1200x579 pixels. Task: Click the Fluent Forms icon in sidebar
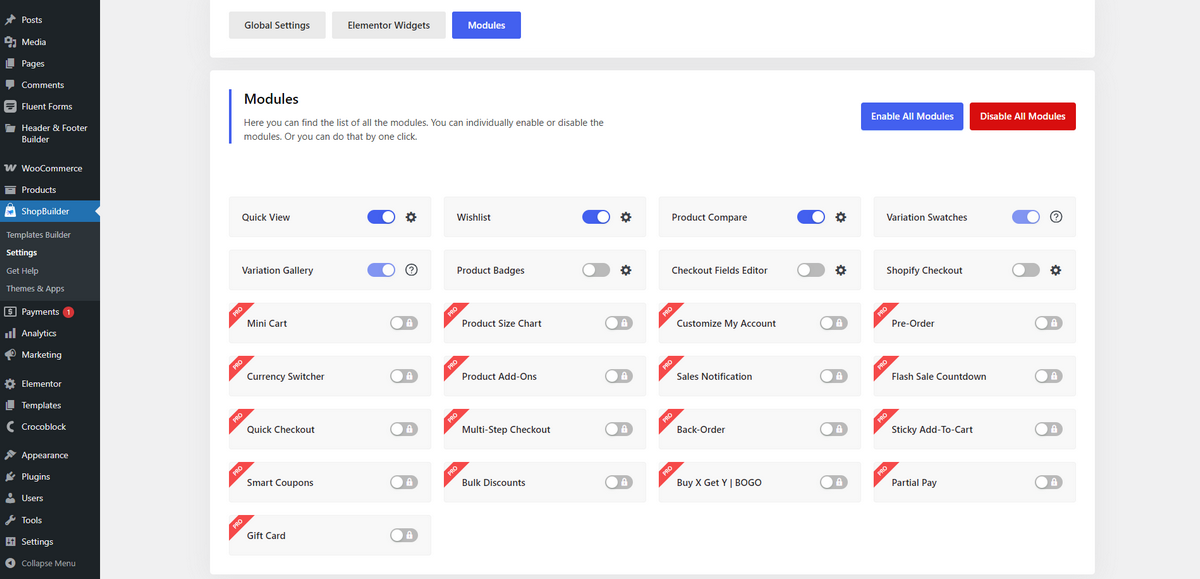pyautogui.click(x=10, y=106)
